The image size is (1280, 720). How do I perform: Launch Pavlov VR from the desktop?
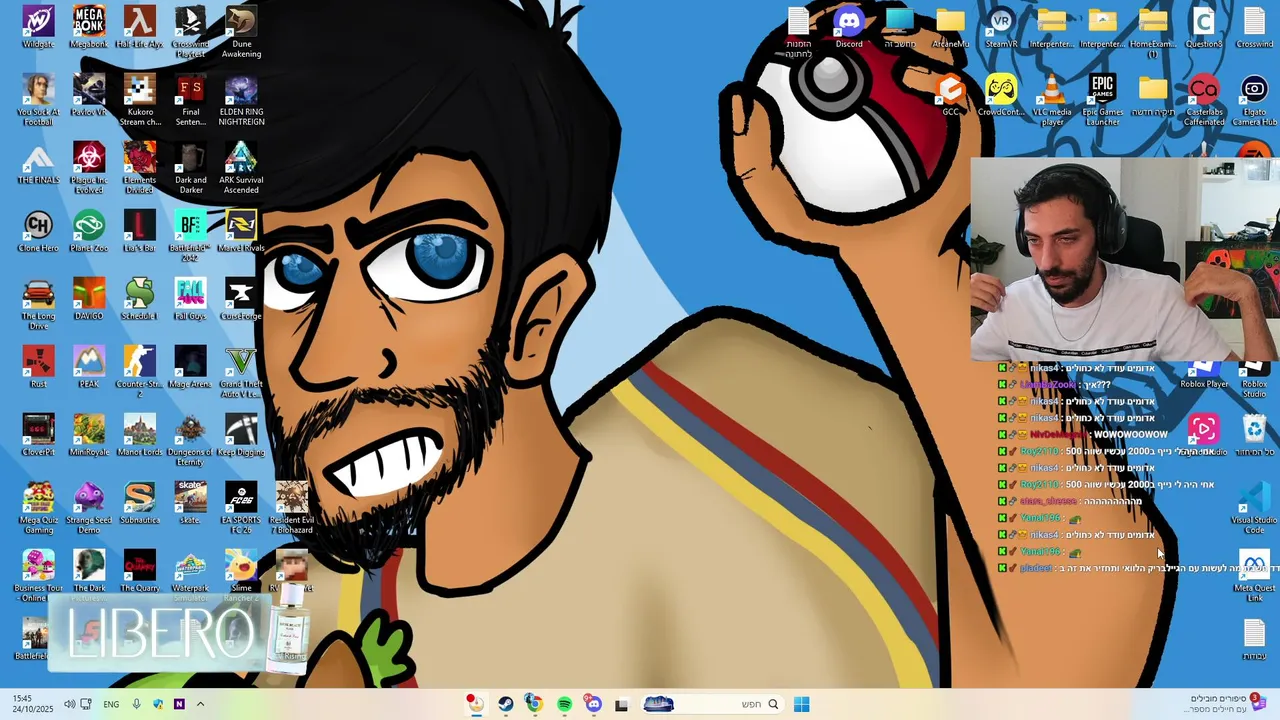click(89, 95)
